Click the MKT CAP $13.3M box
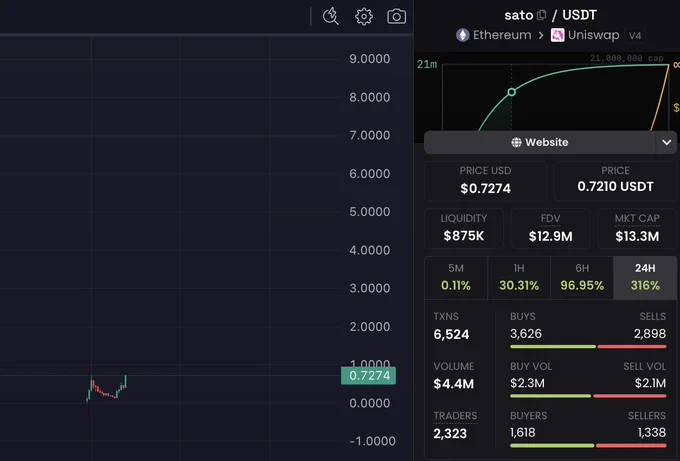 [637, 228]
